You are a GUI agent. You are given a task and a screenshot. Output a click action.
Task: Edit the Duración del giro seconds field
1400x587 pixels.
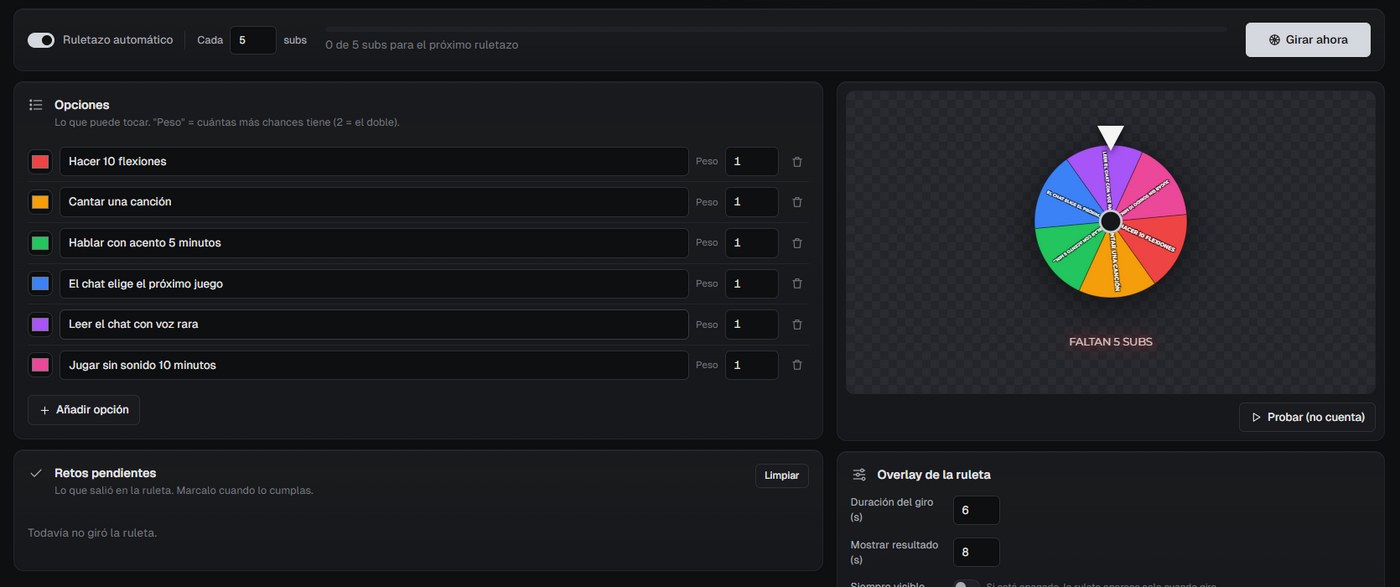pos(976,510)
